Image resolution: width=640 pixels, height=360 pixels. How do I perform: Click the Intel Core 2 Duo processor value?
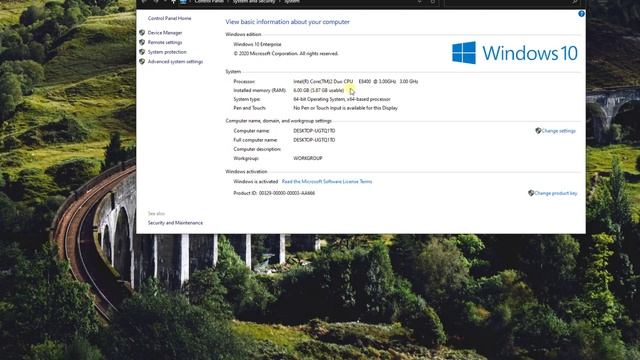[x=356, y=82]
